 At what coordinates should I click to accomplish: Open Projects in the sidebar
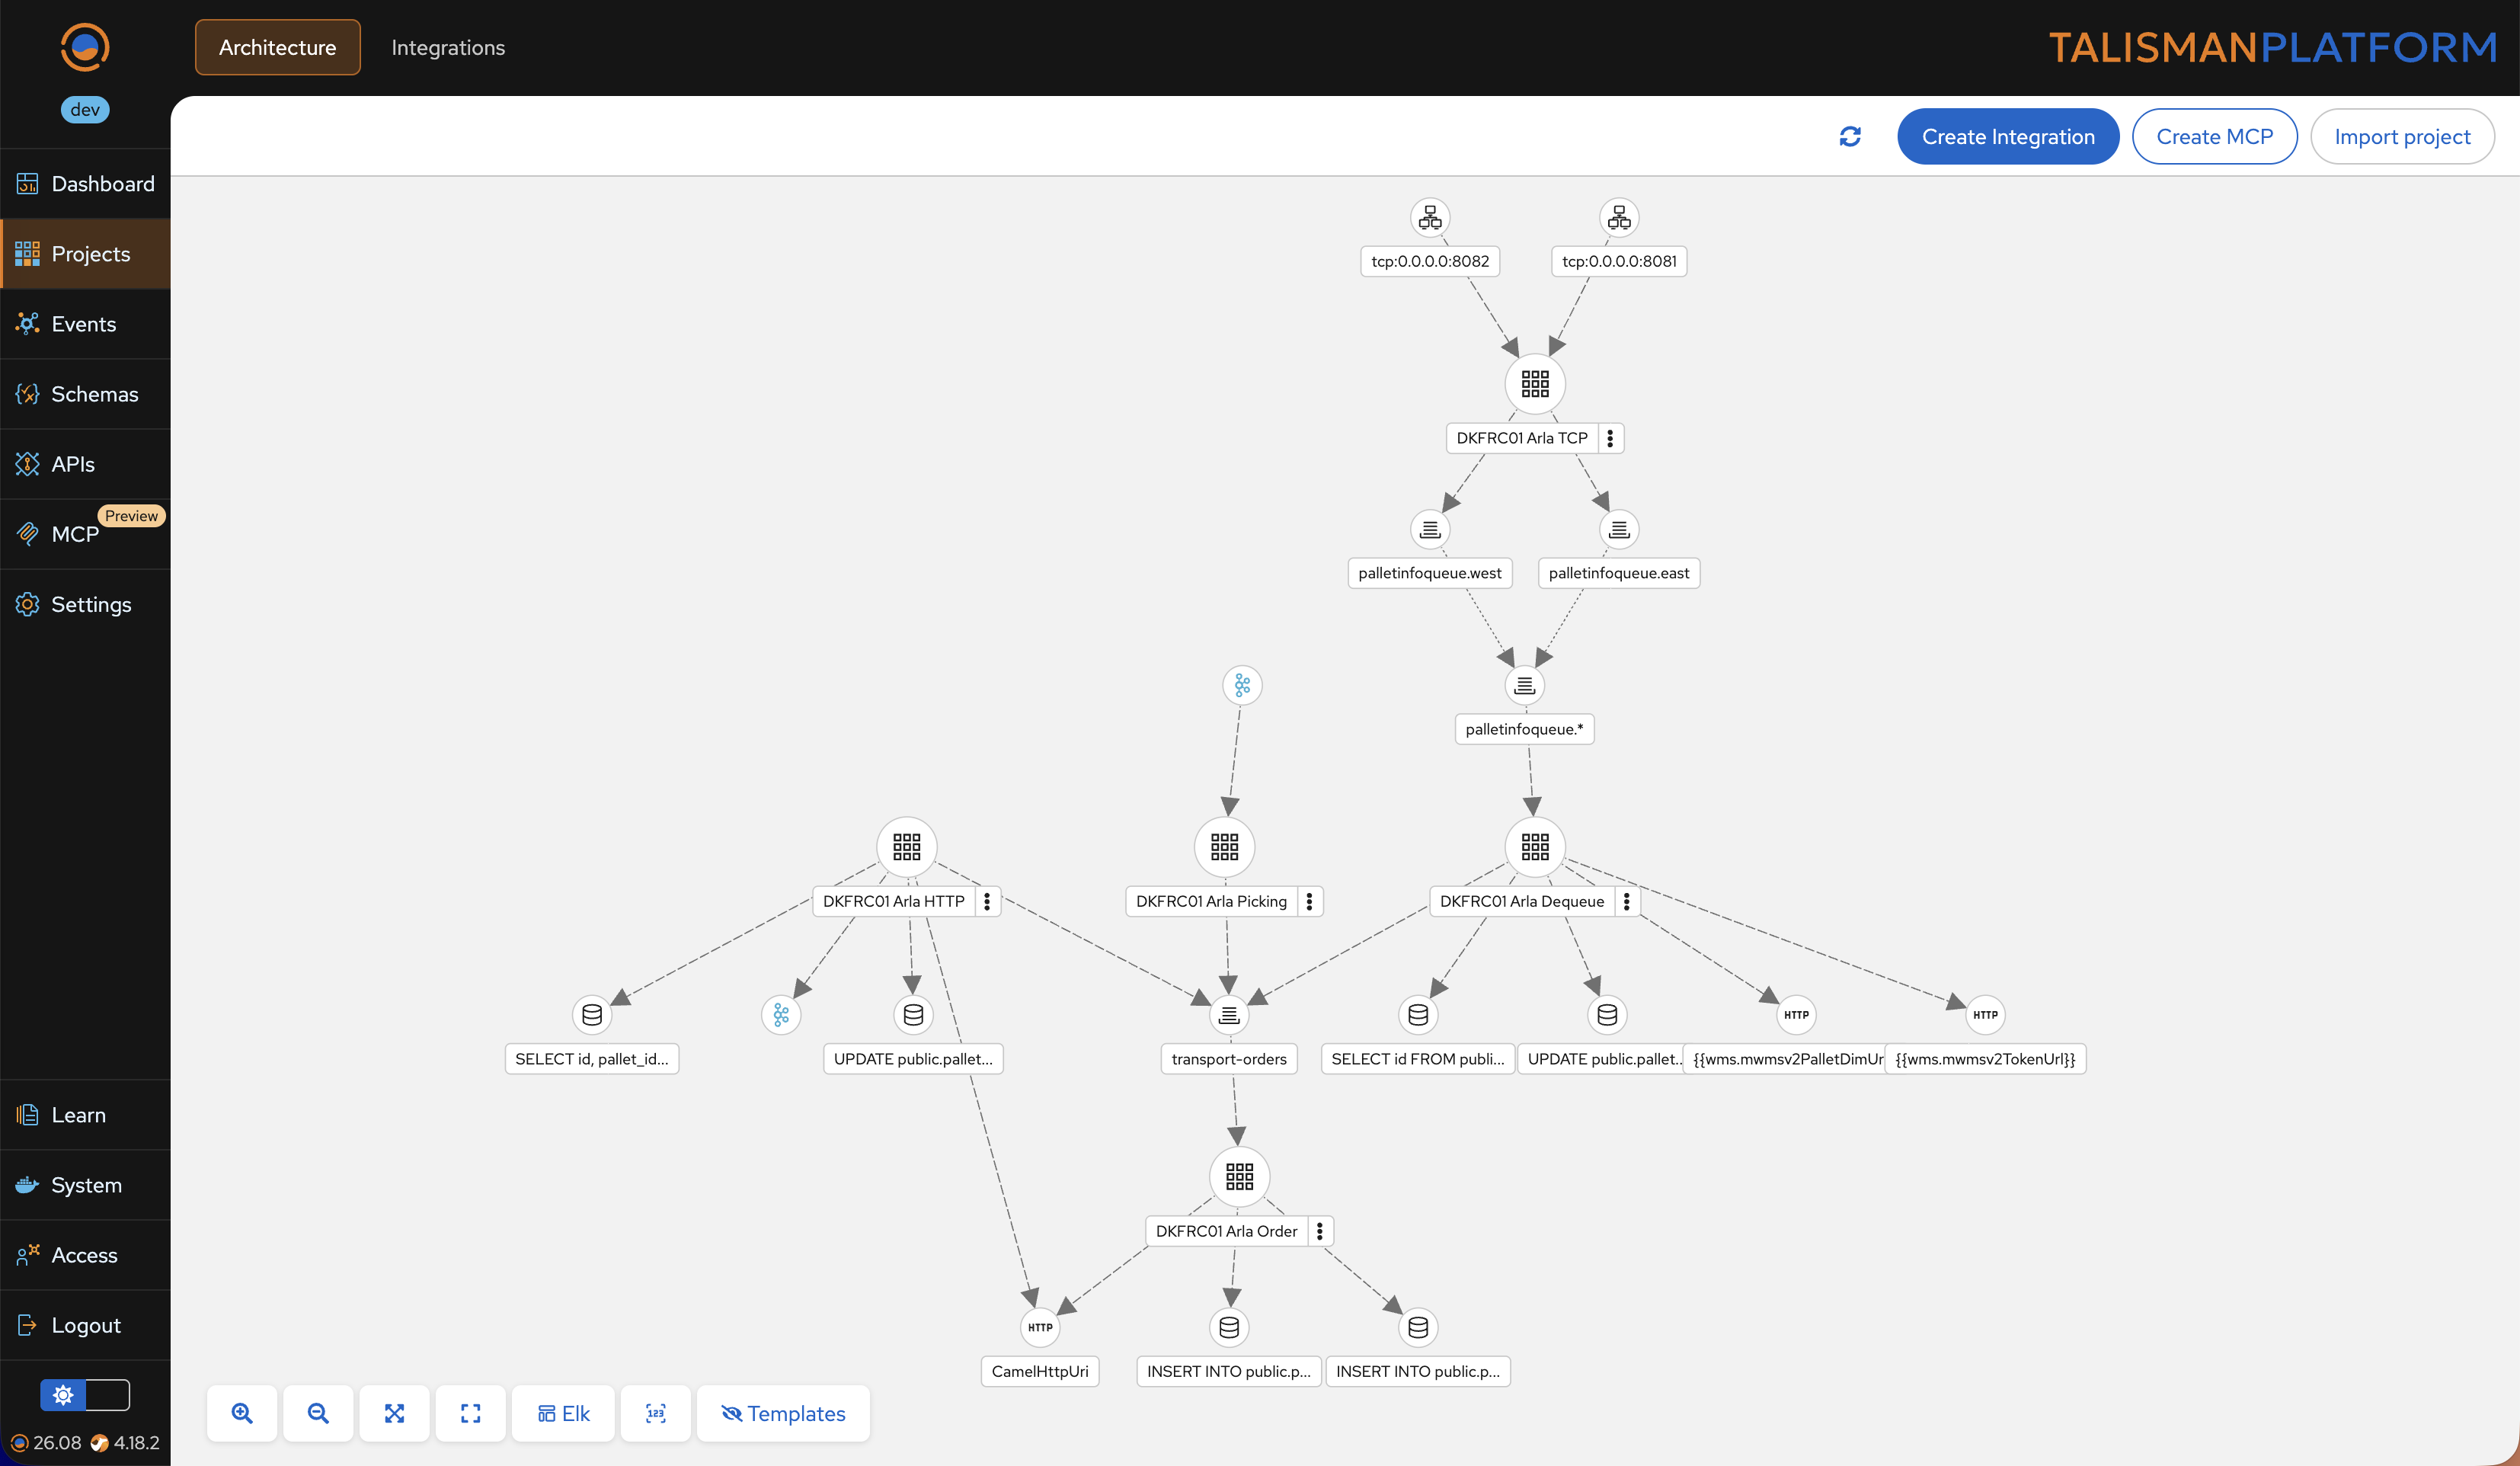pyautogui.click(x=85, y=254)
